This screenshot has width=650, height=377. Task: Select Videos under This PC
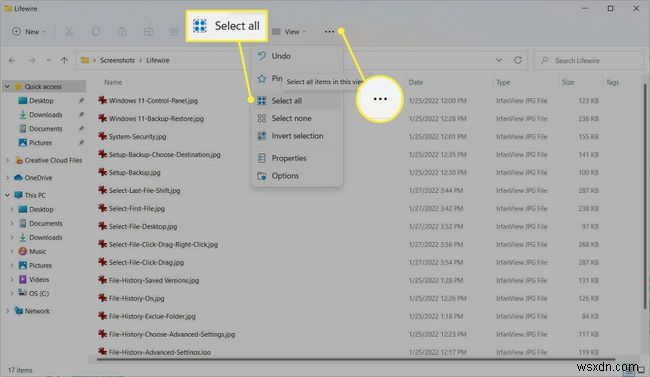tap(39, 280)
